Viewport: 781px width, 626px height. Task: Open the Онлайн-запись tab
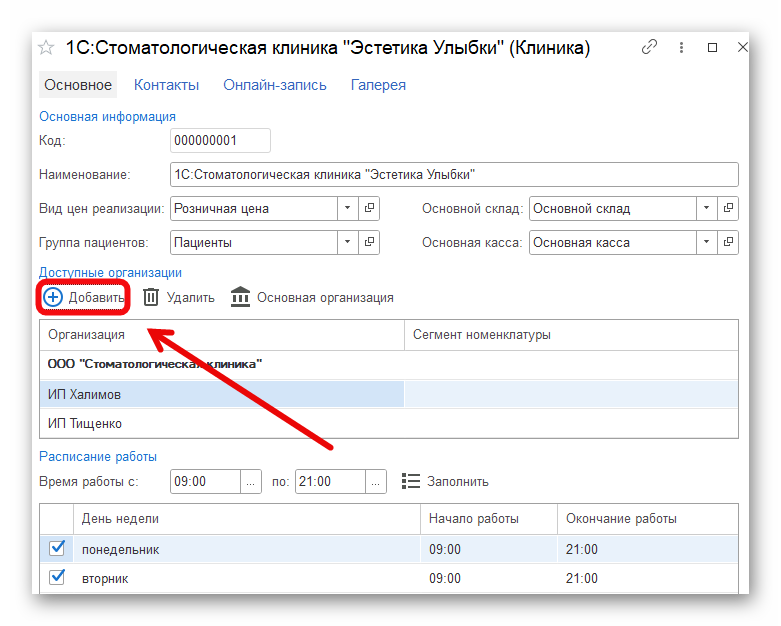(274, 85)
